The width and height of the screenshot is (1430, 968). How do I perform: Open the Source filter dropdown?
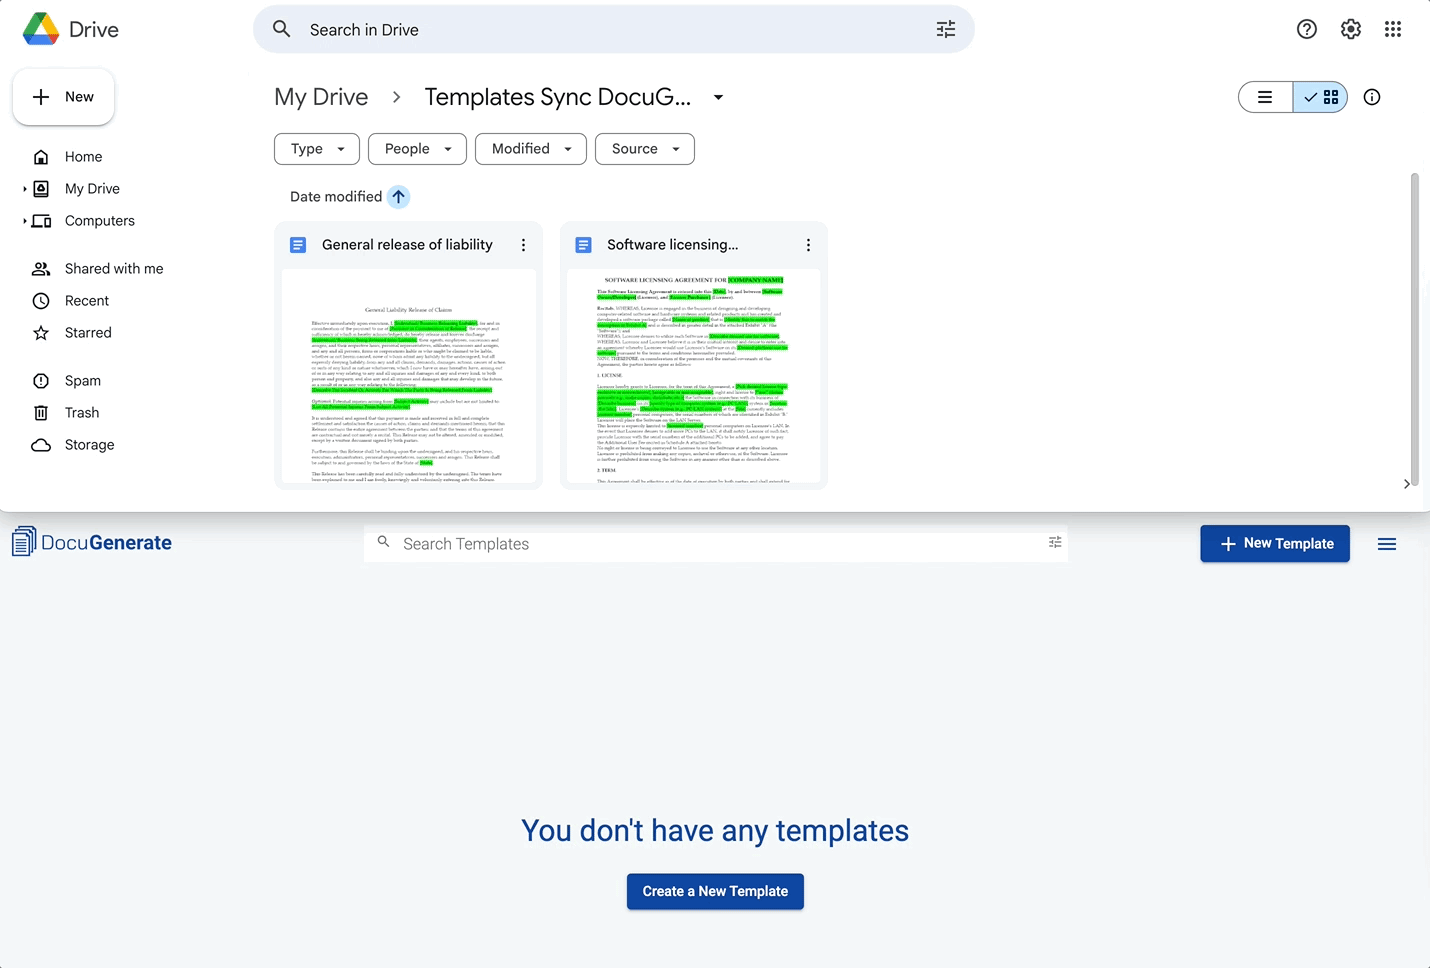tap(645, 149)
